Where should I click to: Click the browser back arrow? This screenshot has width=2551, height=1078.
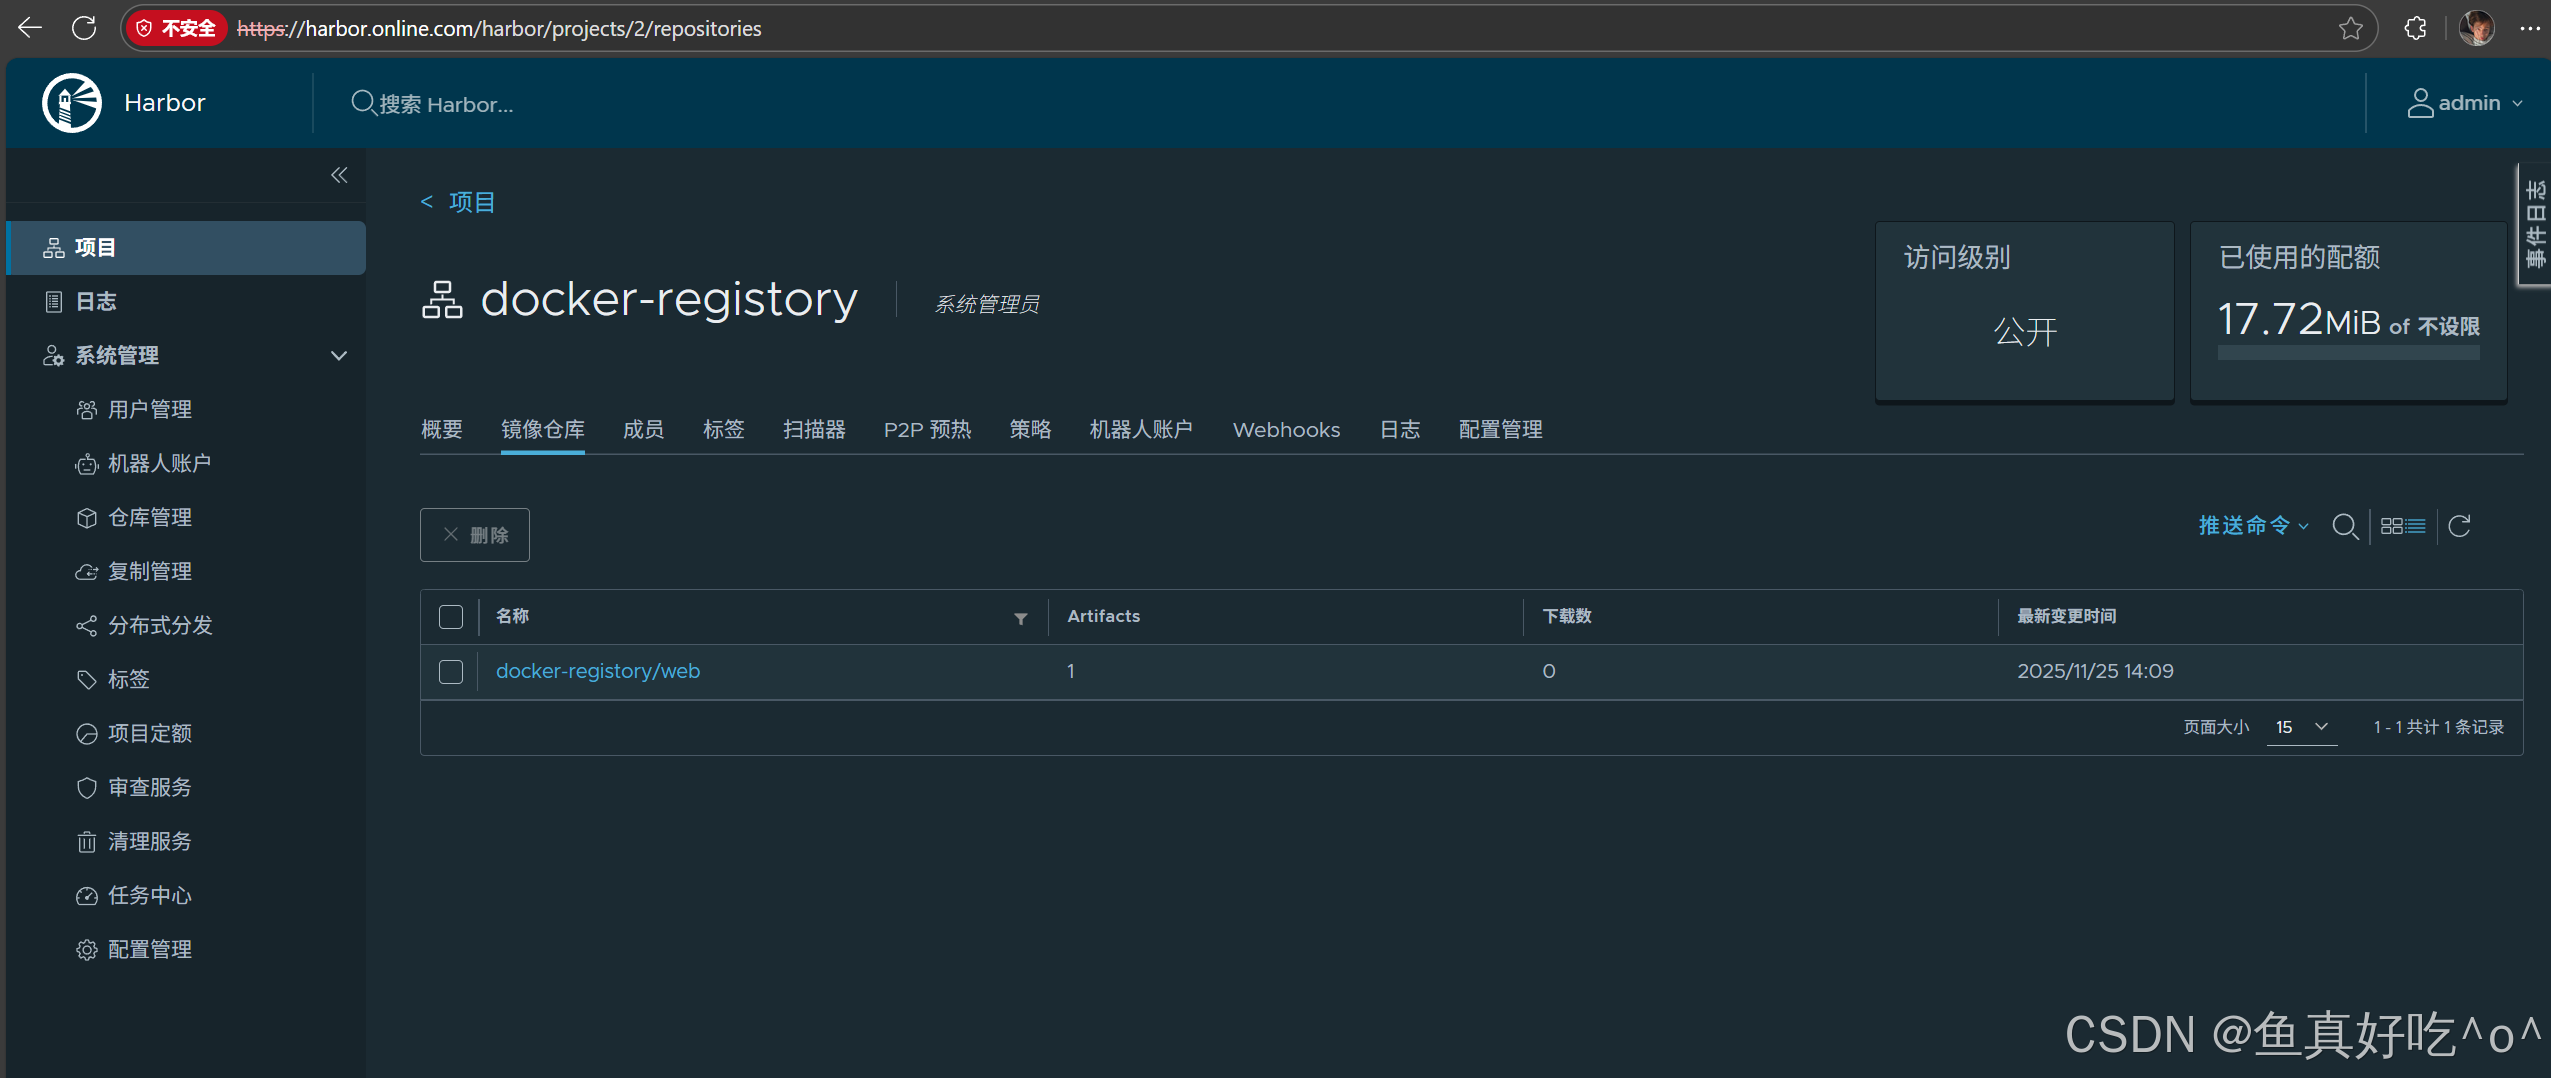coord(30,28)
